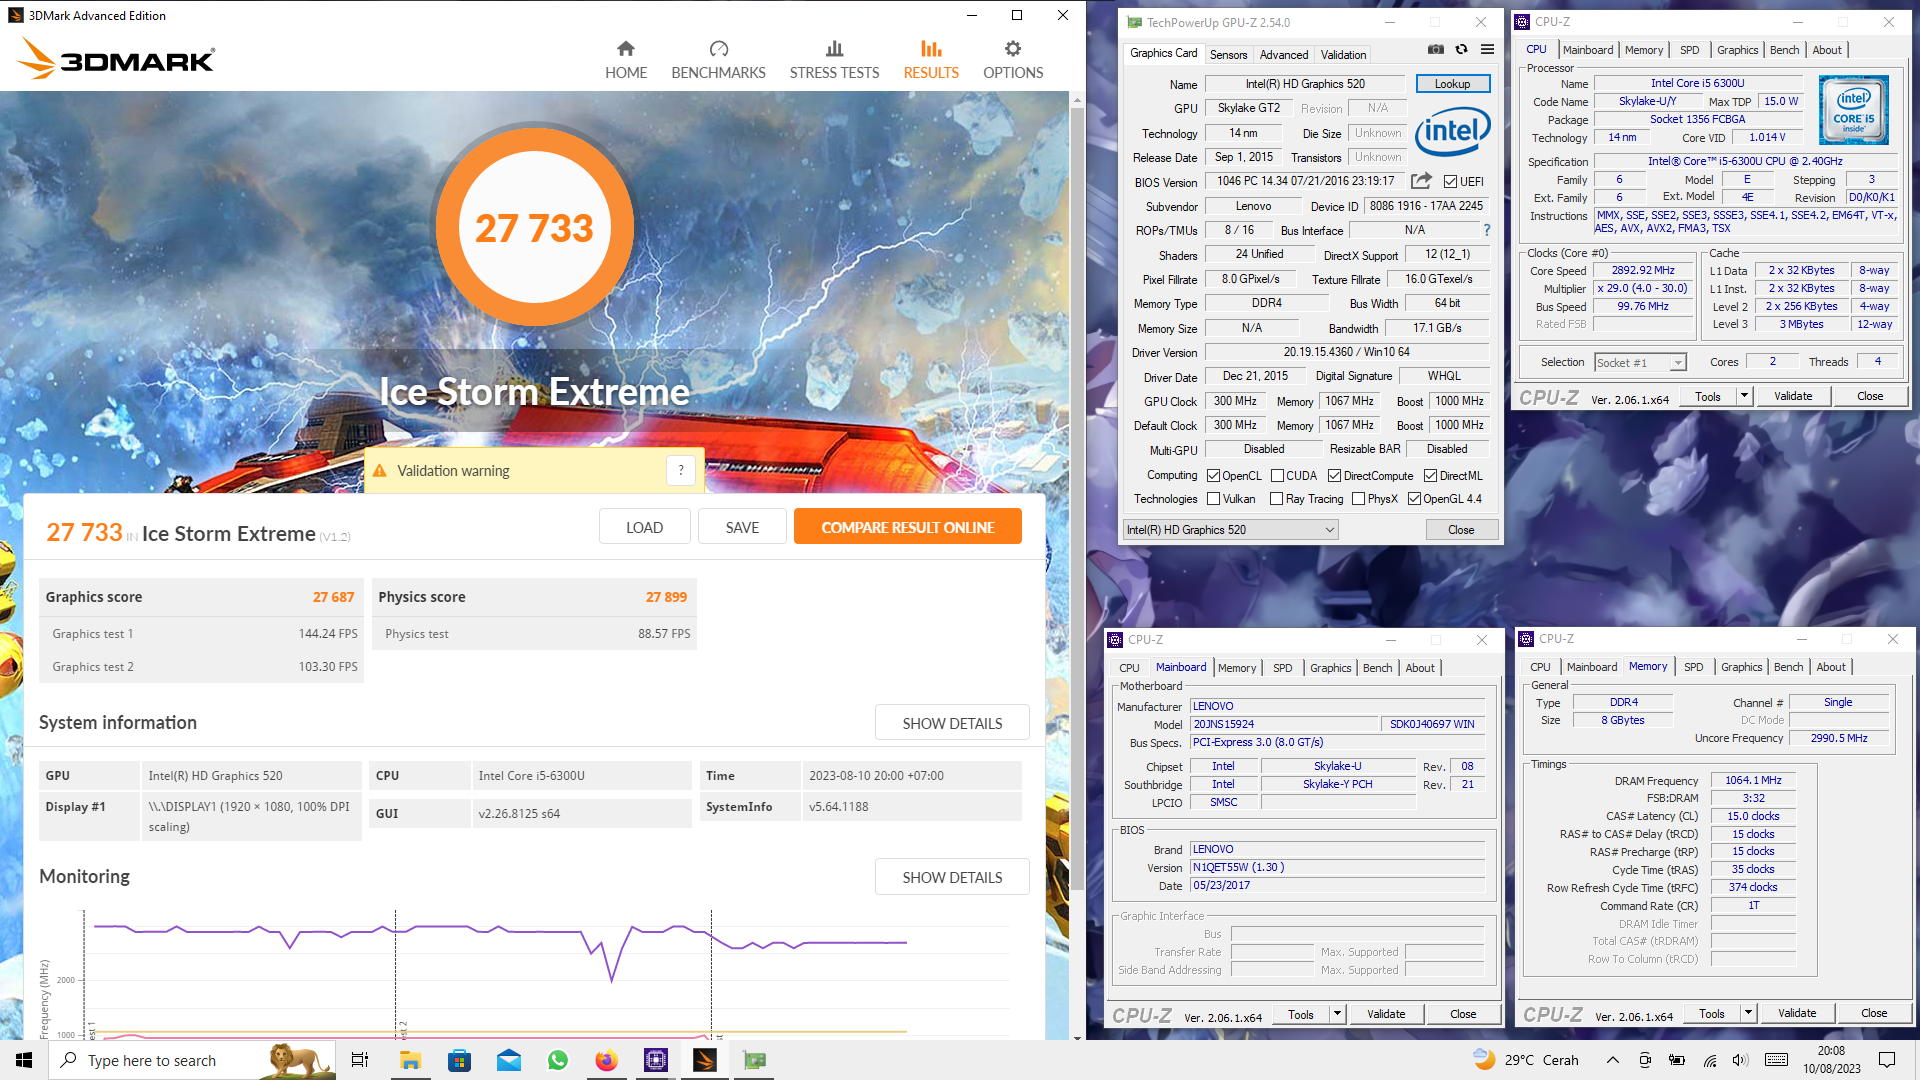Open Bench tab in top CPU-Z window
Viewport: 1920px width, 1080px height.
[1784, 50]
